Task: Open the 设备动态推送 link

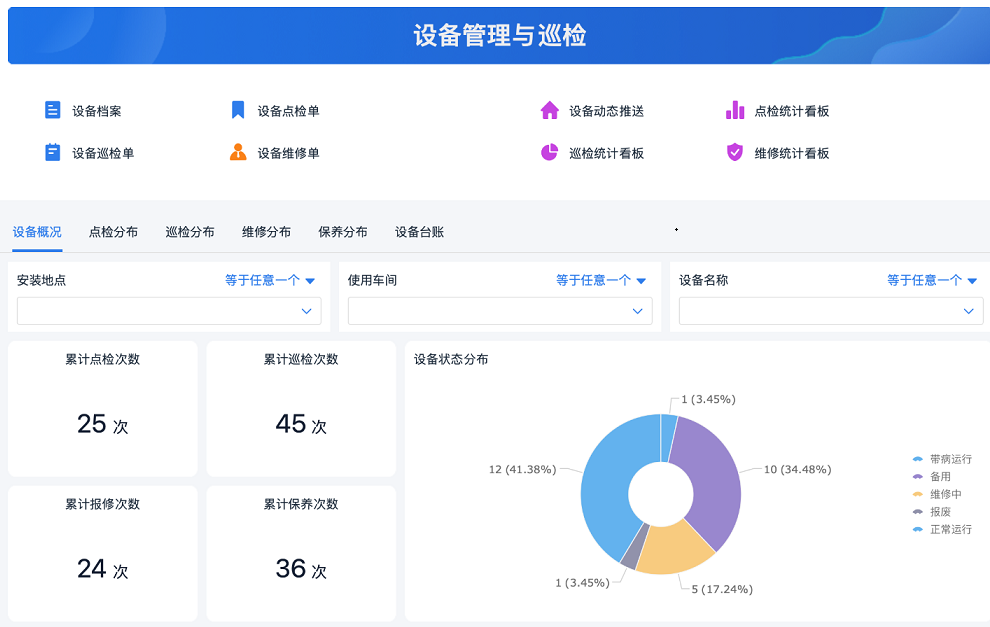Action: pyautogui.click(x=607, y=111)
